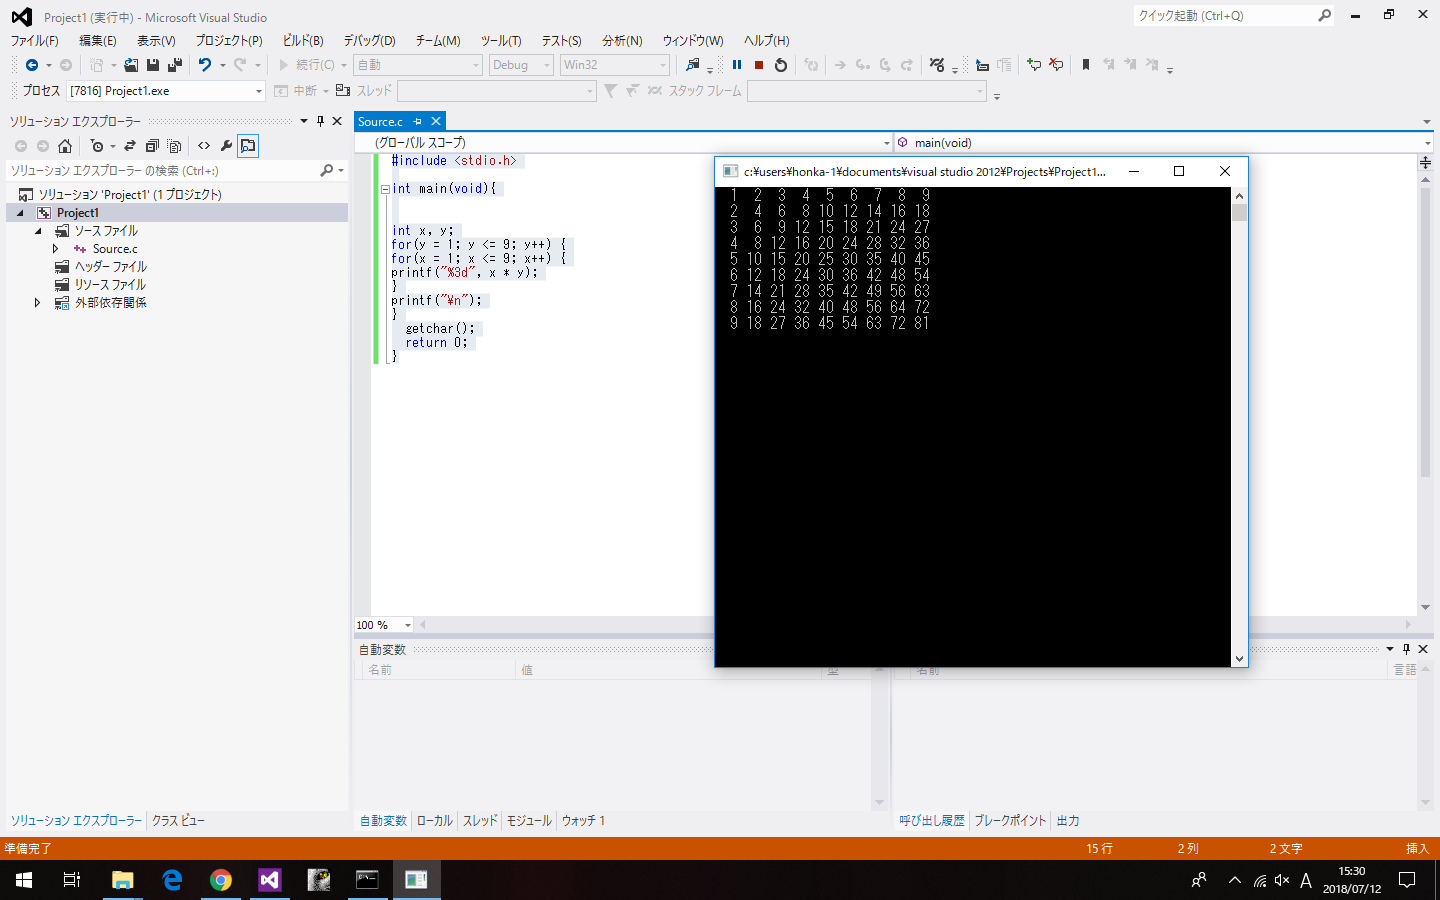Switch to the ウォッチ 1 tab

(583, 821)
